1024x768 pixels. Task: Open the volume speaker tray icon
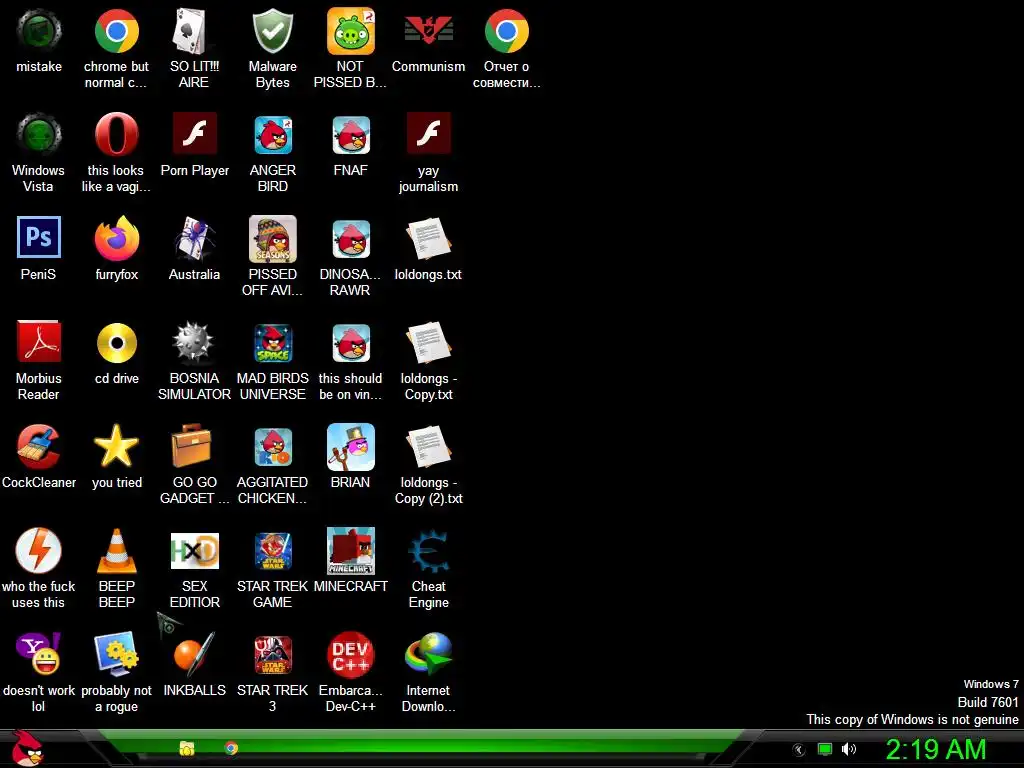click(x=849, y=749)
